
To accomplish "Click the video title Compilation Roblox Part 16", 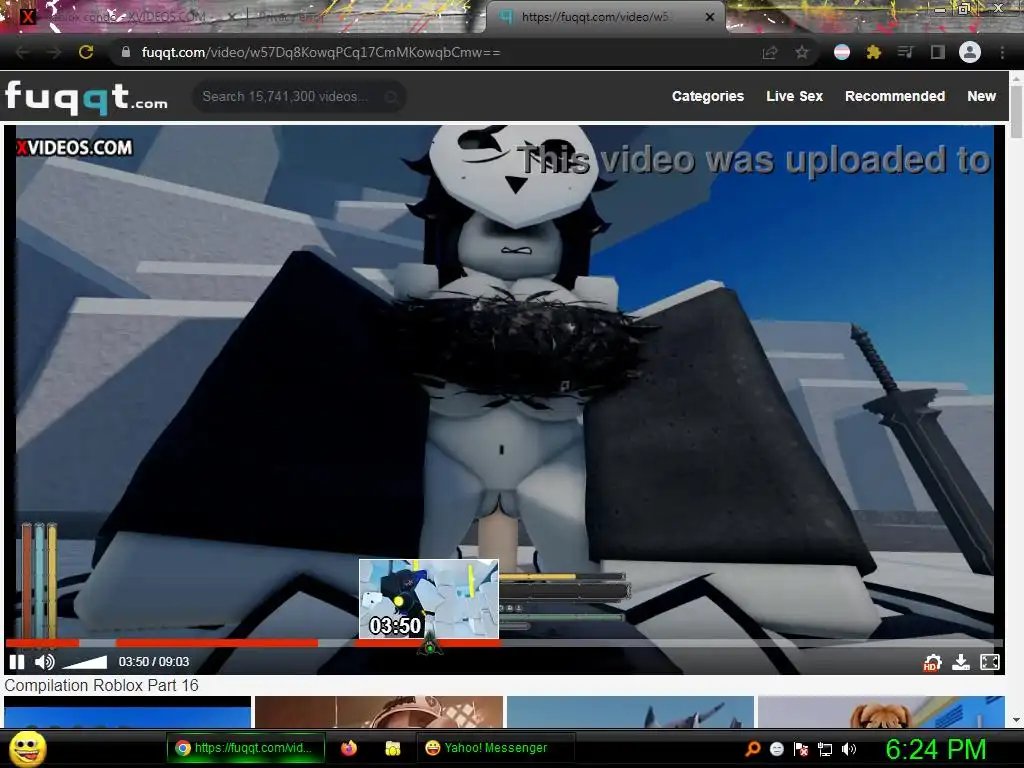I will tap(101, 686).
